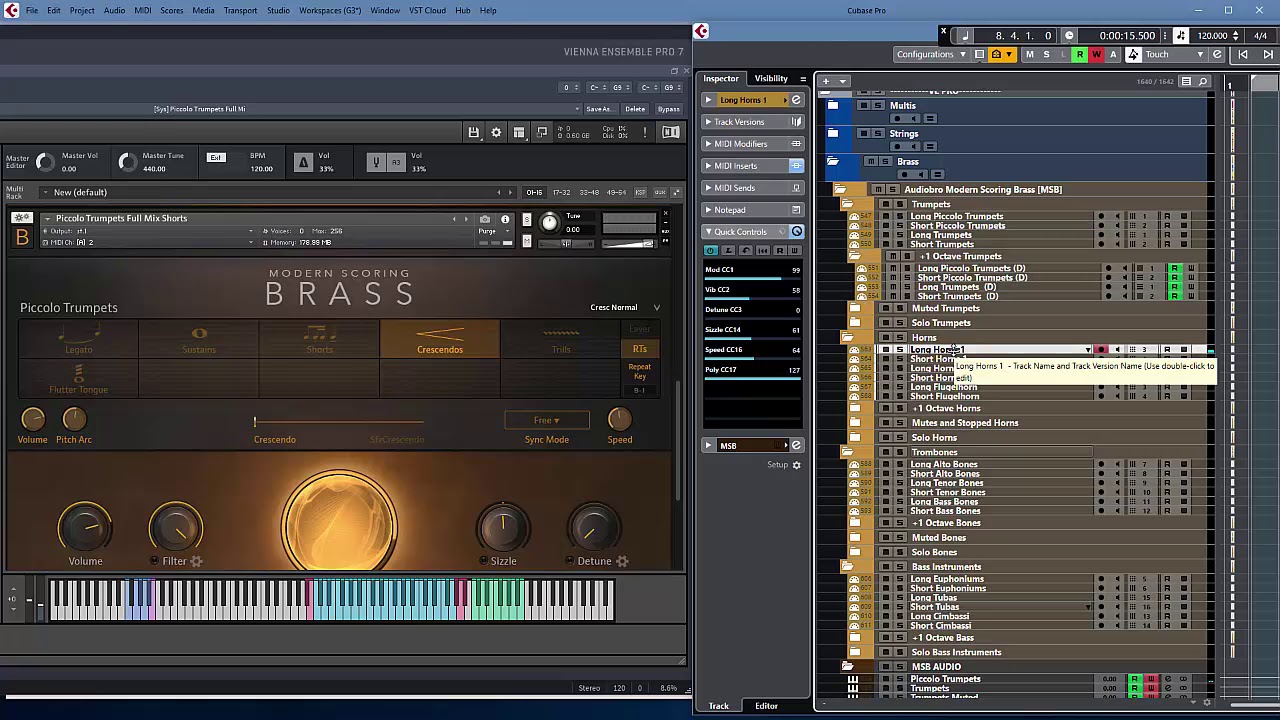Click Delete preset button
The width and height of the screenshot is (1280, 720).
click(635, 109)
